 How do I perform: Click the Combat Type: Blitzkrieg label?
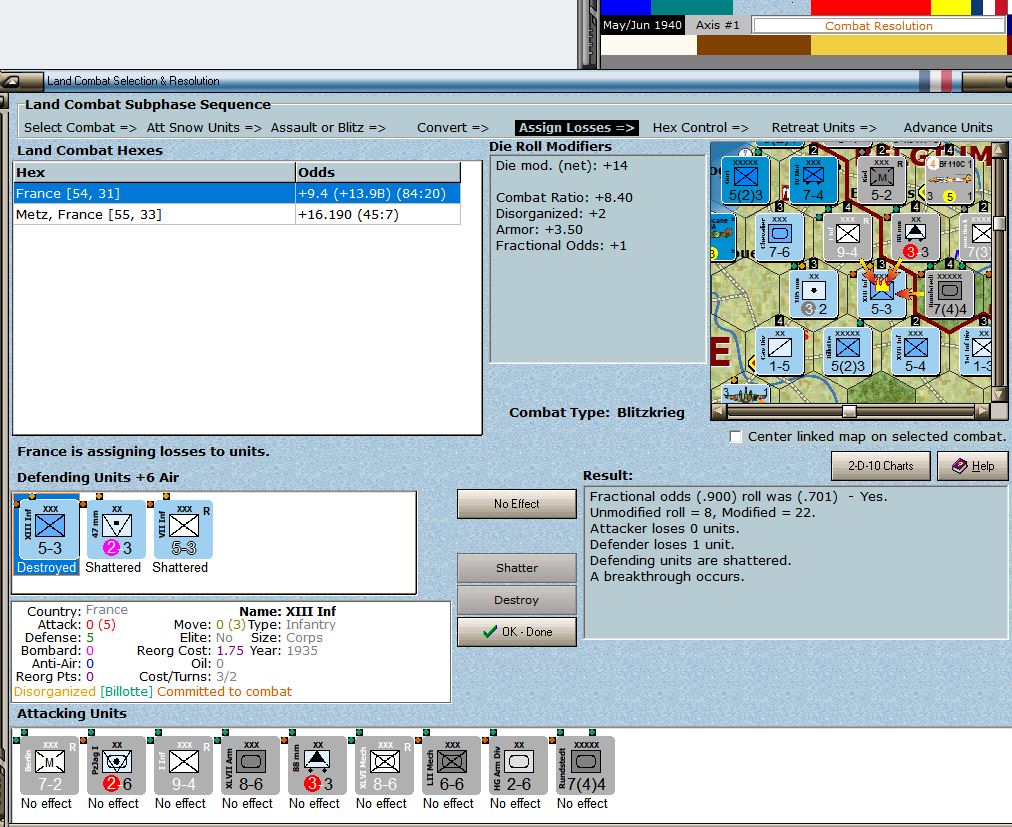pyautogui.click(x=596, y=413)
